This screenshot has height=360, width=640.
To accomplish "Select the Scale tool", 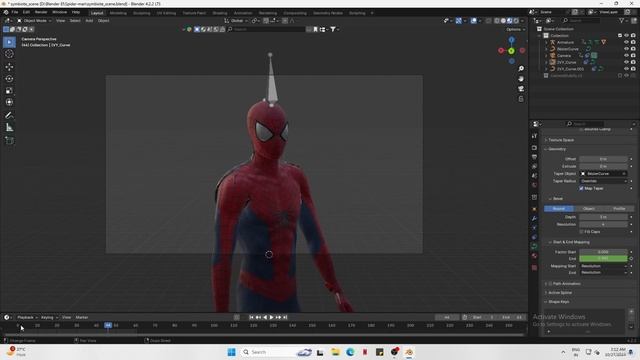I will pyautogui.click(x=9, y=90).
